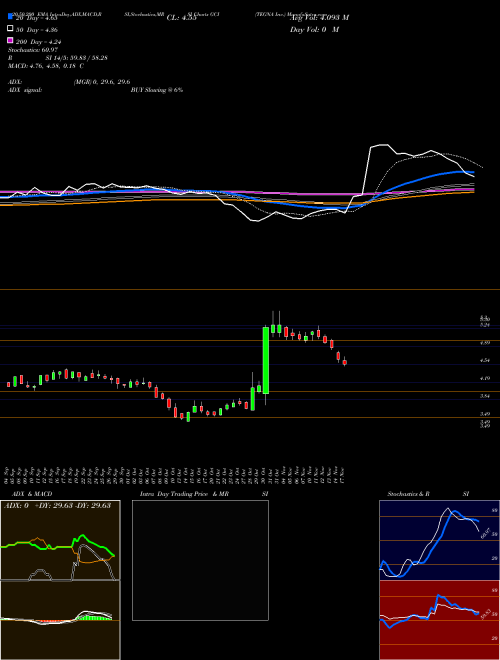Click the green MACD histogram bars
Screen dimensions: 500x660
[93, 617]
